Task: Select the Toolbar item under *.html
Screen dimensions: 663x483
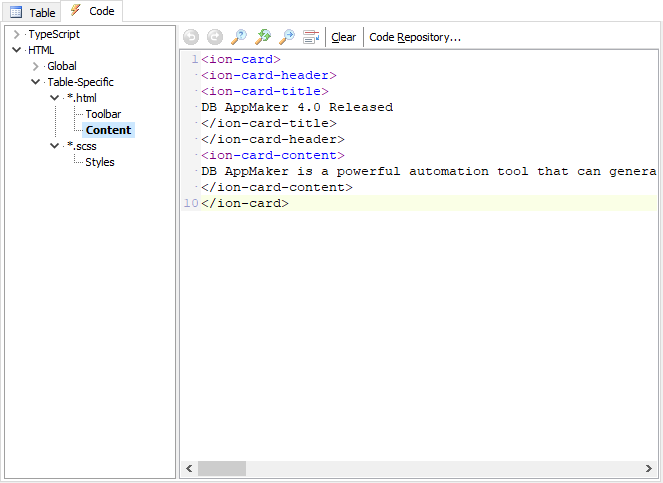Action: [x=103, y=114]
